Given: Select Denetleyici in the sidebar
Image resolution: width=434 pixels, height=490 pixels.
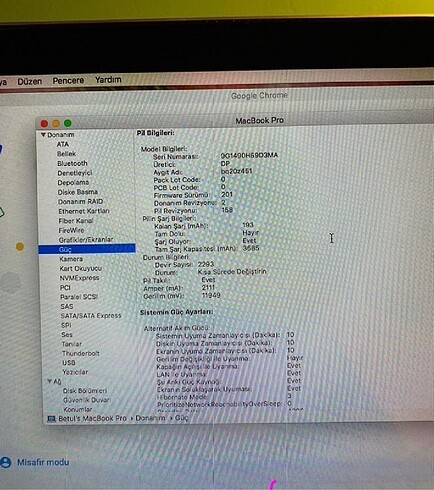Looking at the screenshot, I should pyautogui.click(x=75, y=173).
